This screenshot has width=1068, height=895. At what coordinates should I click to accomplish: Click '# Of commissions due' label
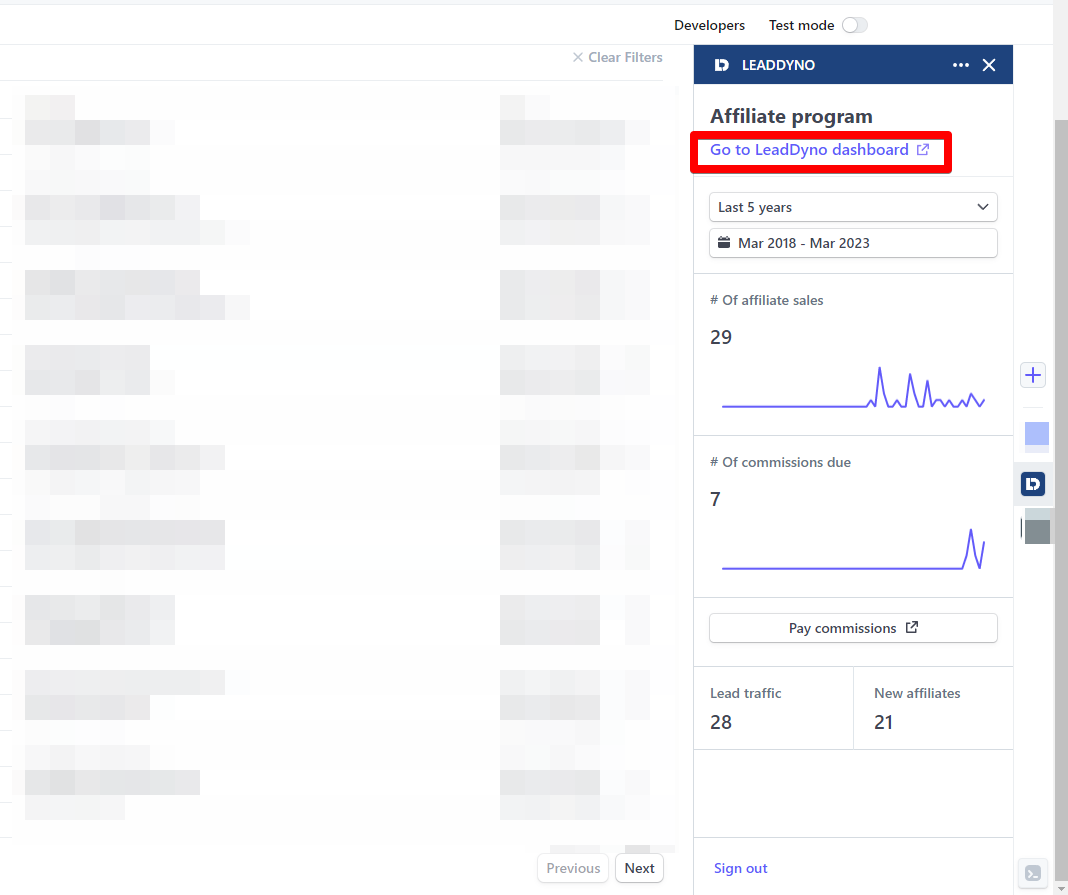pyautogui.click(x=780, y=462)
